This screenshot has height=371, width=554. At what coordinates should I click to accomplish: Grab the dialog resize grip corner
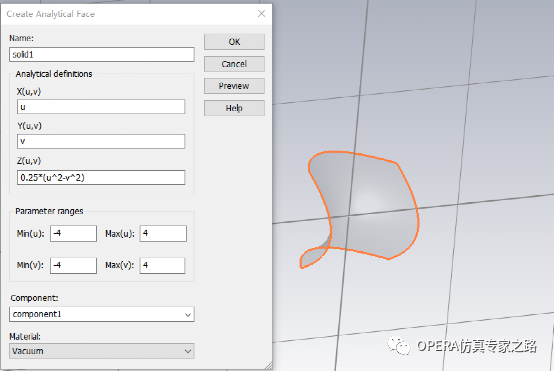[269, 365]
